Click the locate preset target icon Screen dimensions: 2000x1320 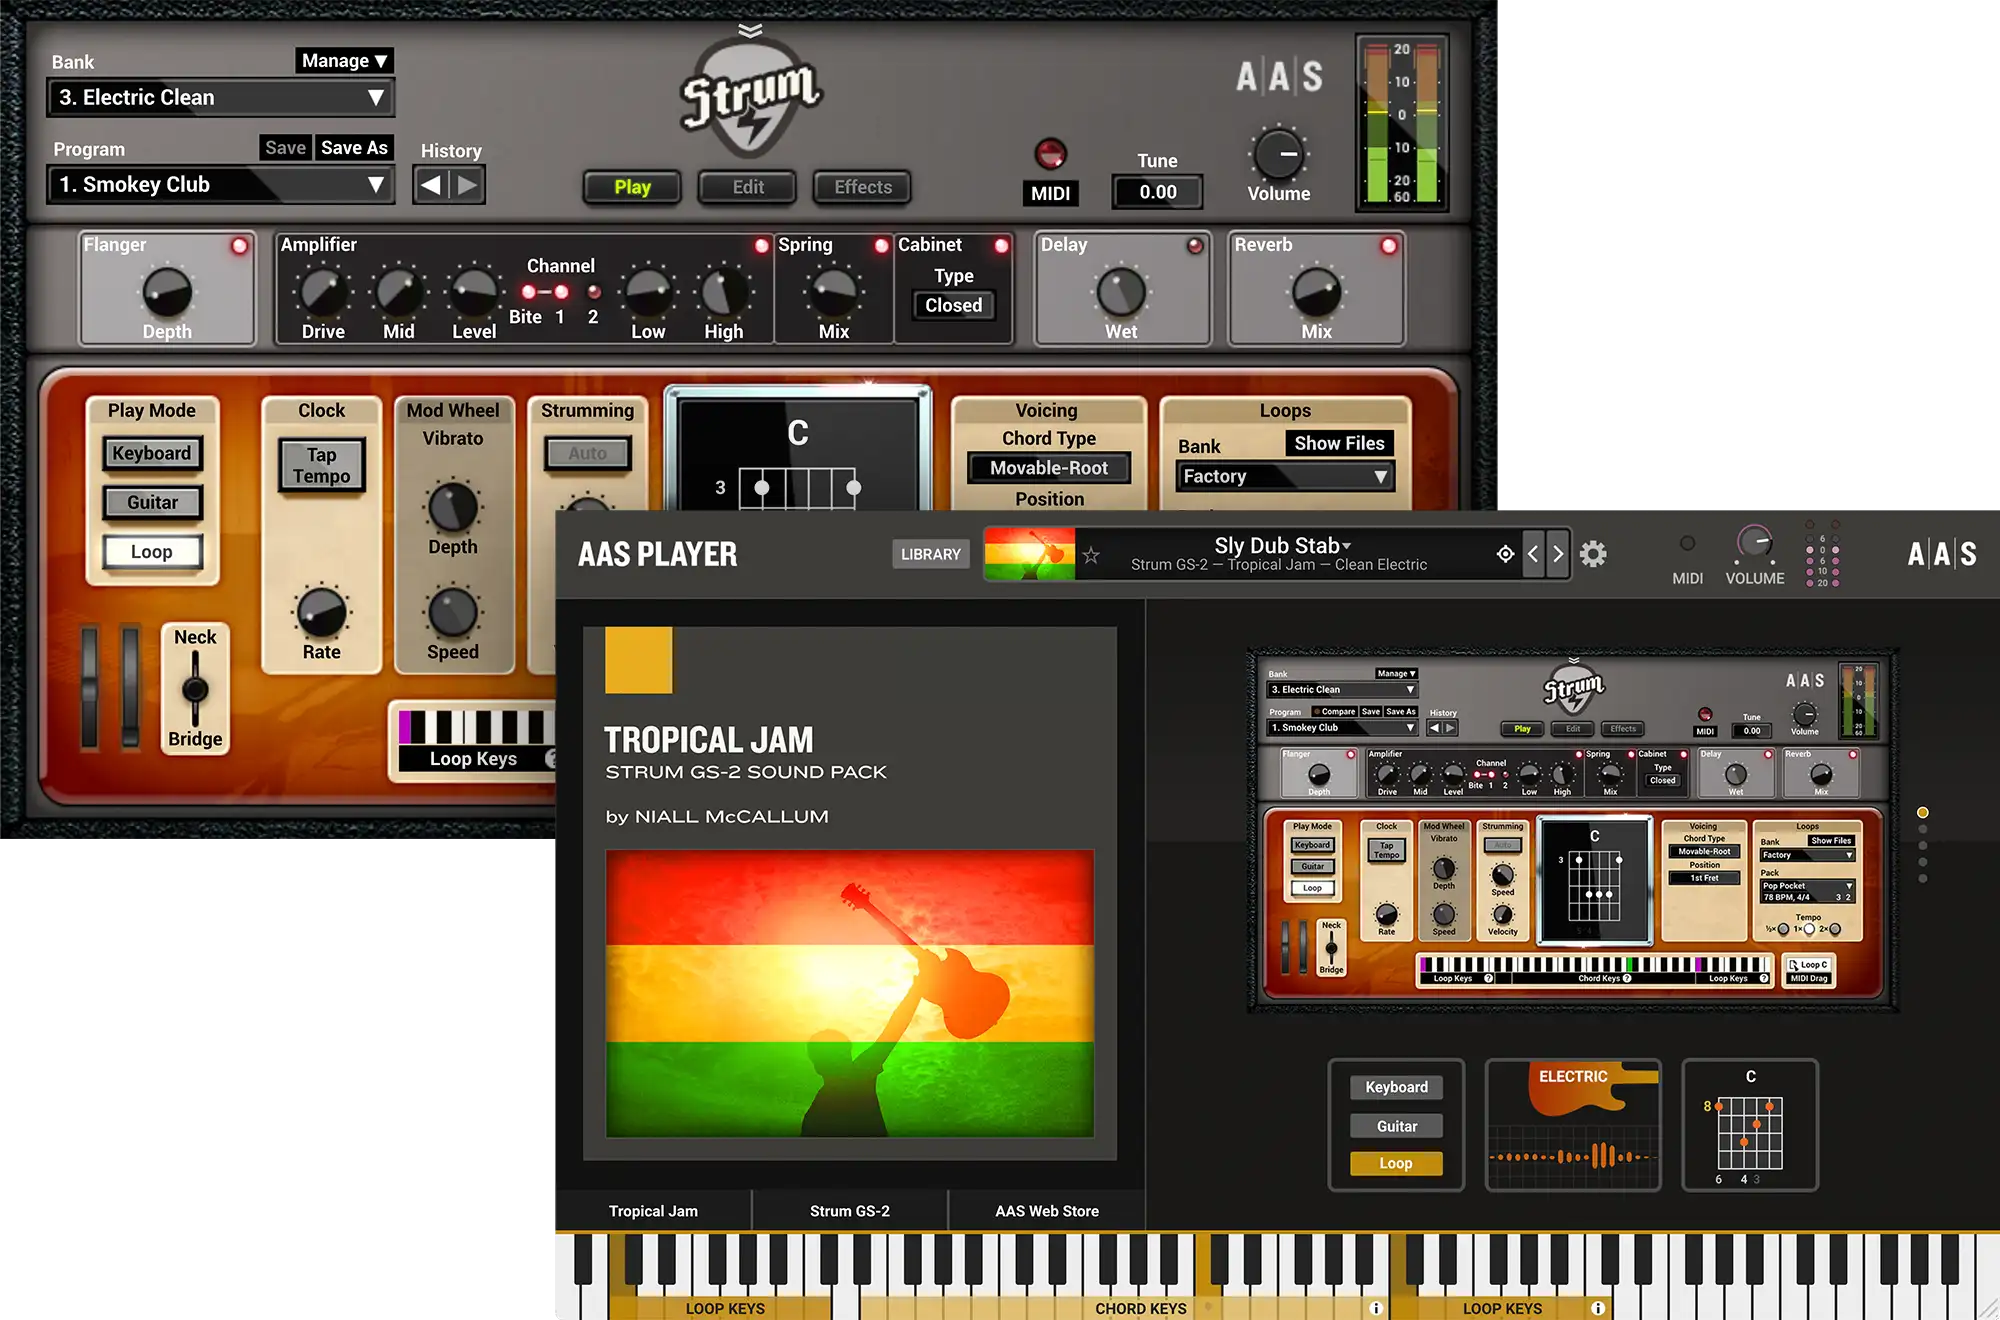coord(1505,554)
